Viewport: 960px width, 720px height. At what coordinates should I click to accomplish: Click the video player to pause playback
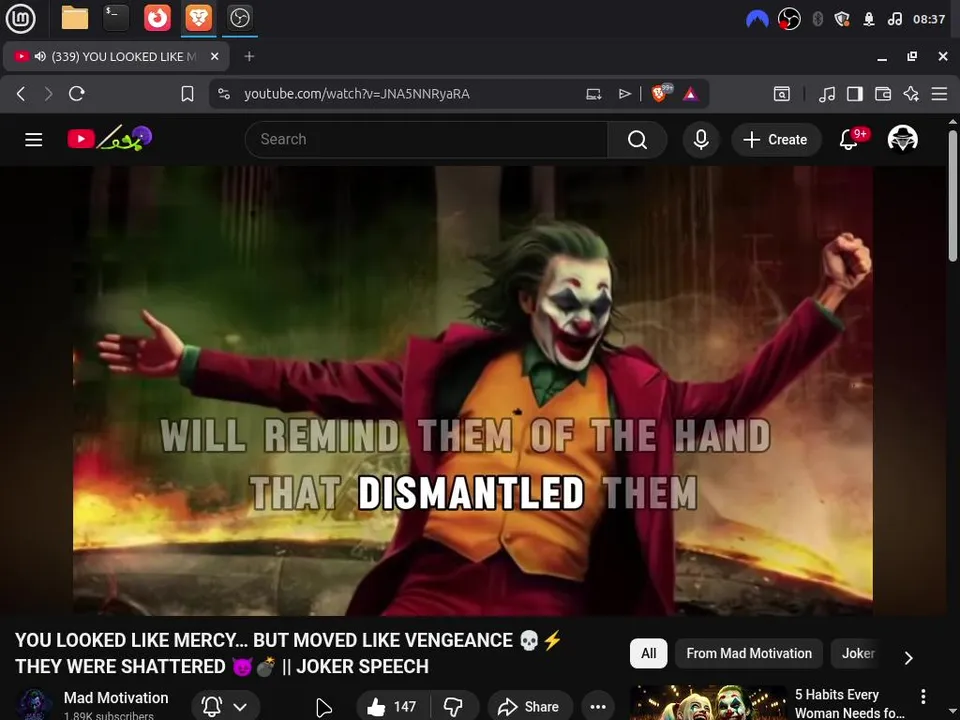473,391
